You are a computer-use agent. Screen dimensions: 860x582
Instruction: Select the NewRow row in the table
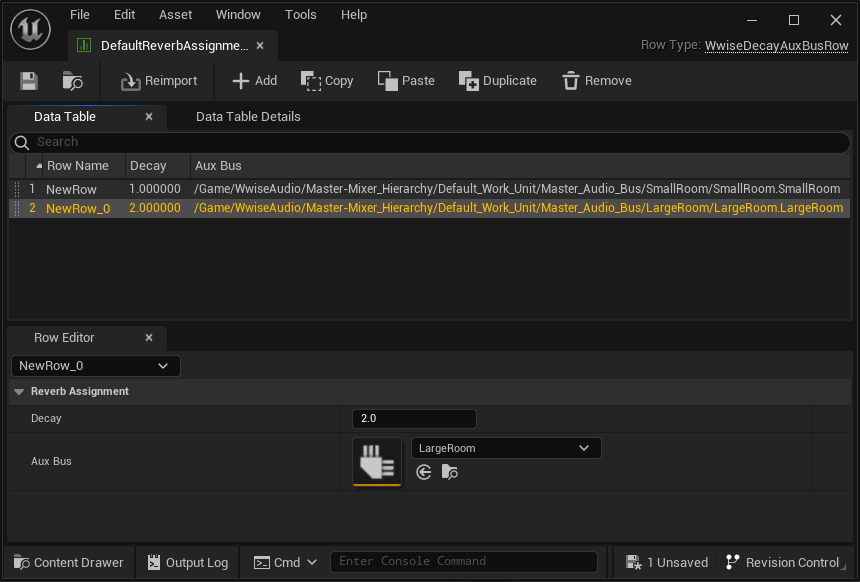pyautogui.click(x=71, y=189)
